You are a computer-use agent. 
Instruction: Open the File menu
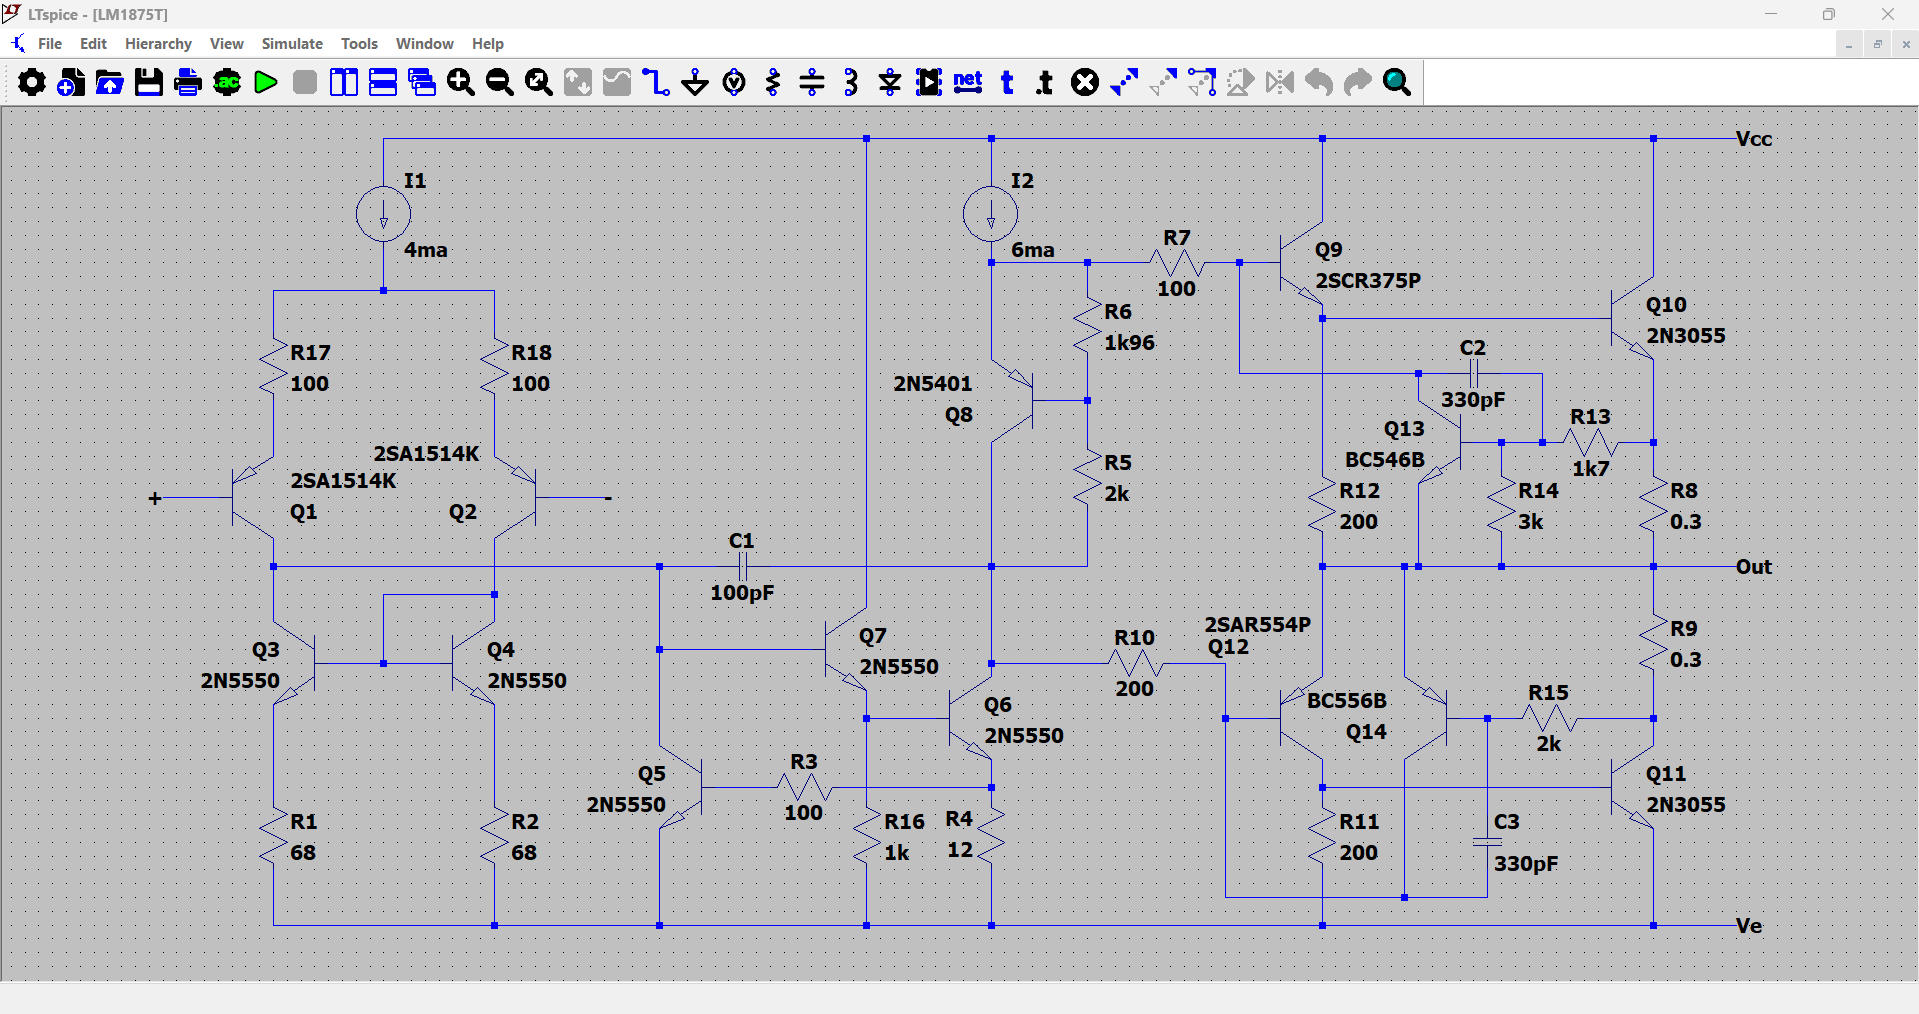click(x=50, y=44)
